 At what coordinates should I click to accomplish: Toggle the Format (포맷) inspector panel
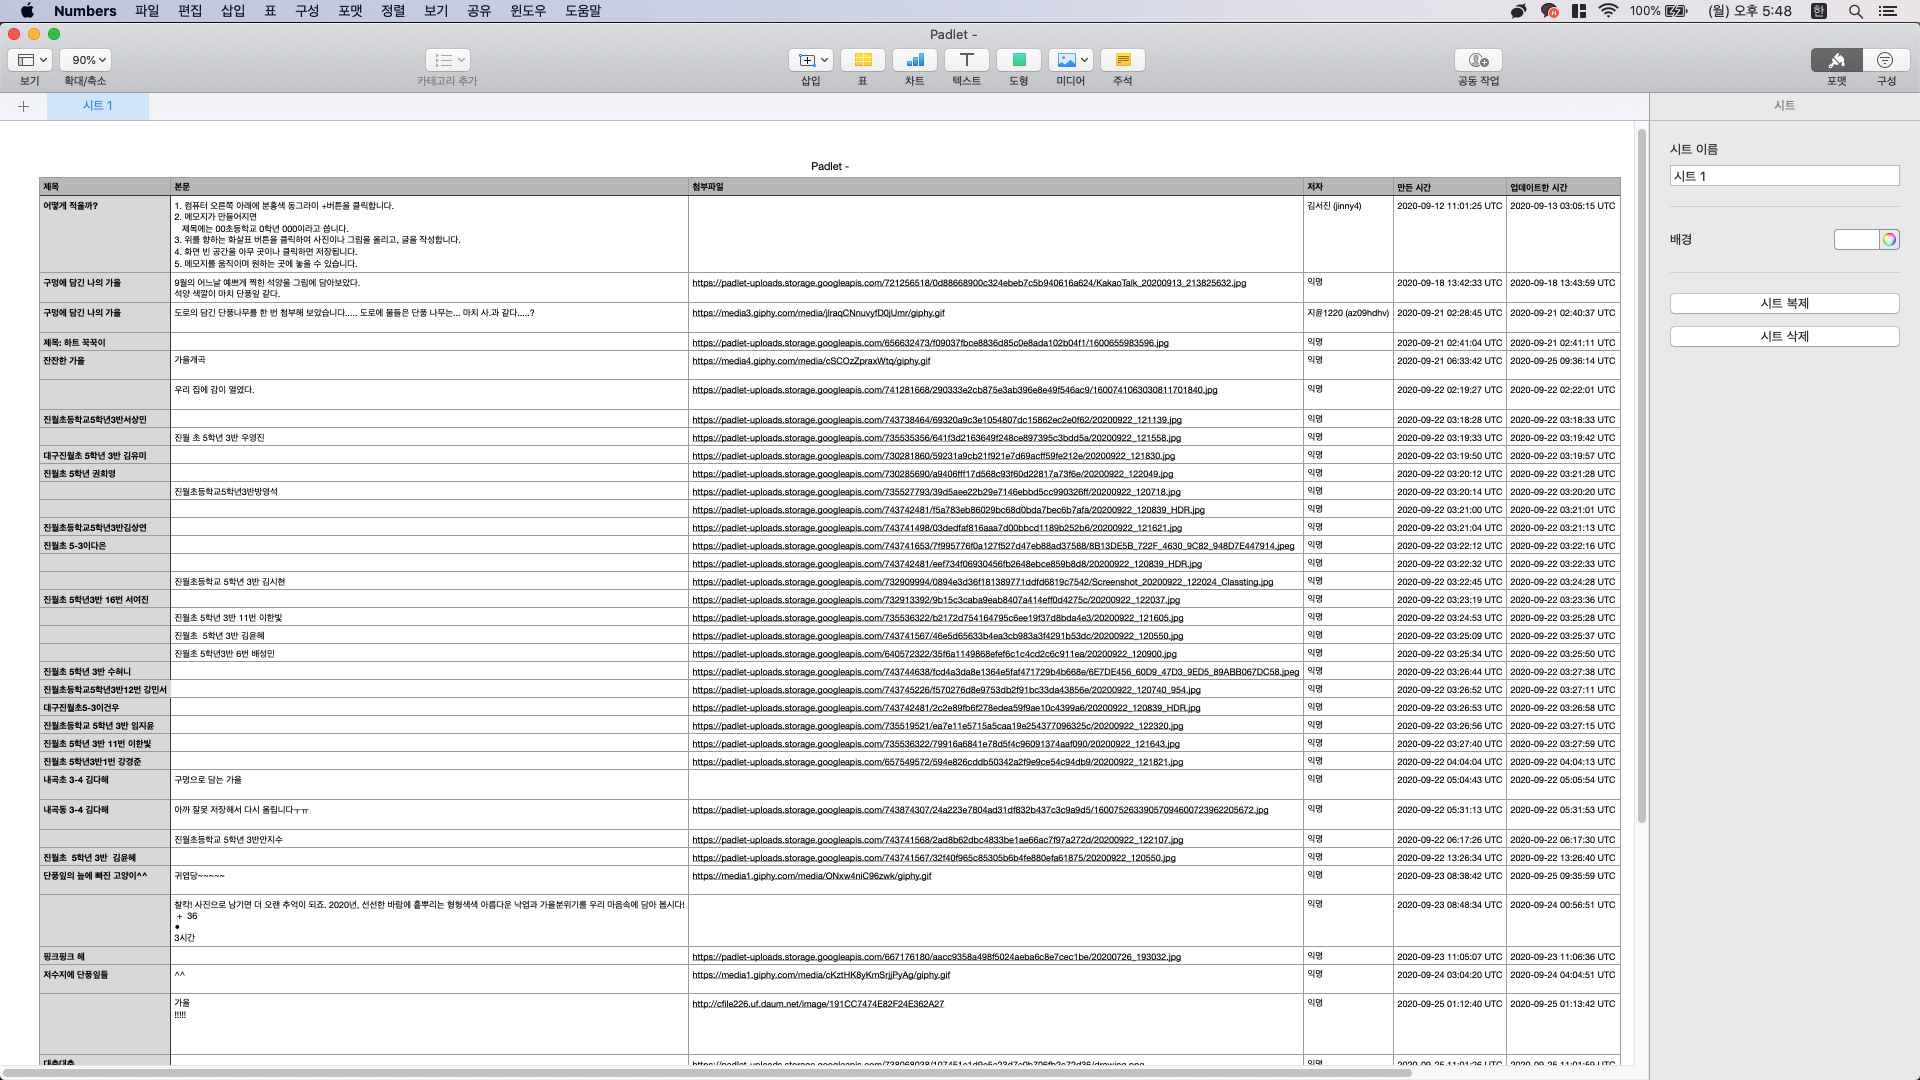tap(1836, 61)
